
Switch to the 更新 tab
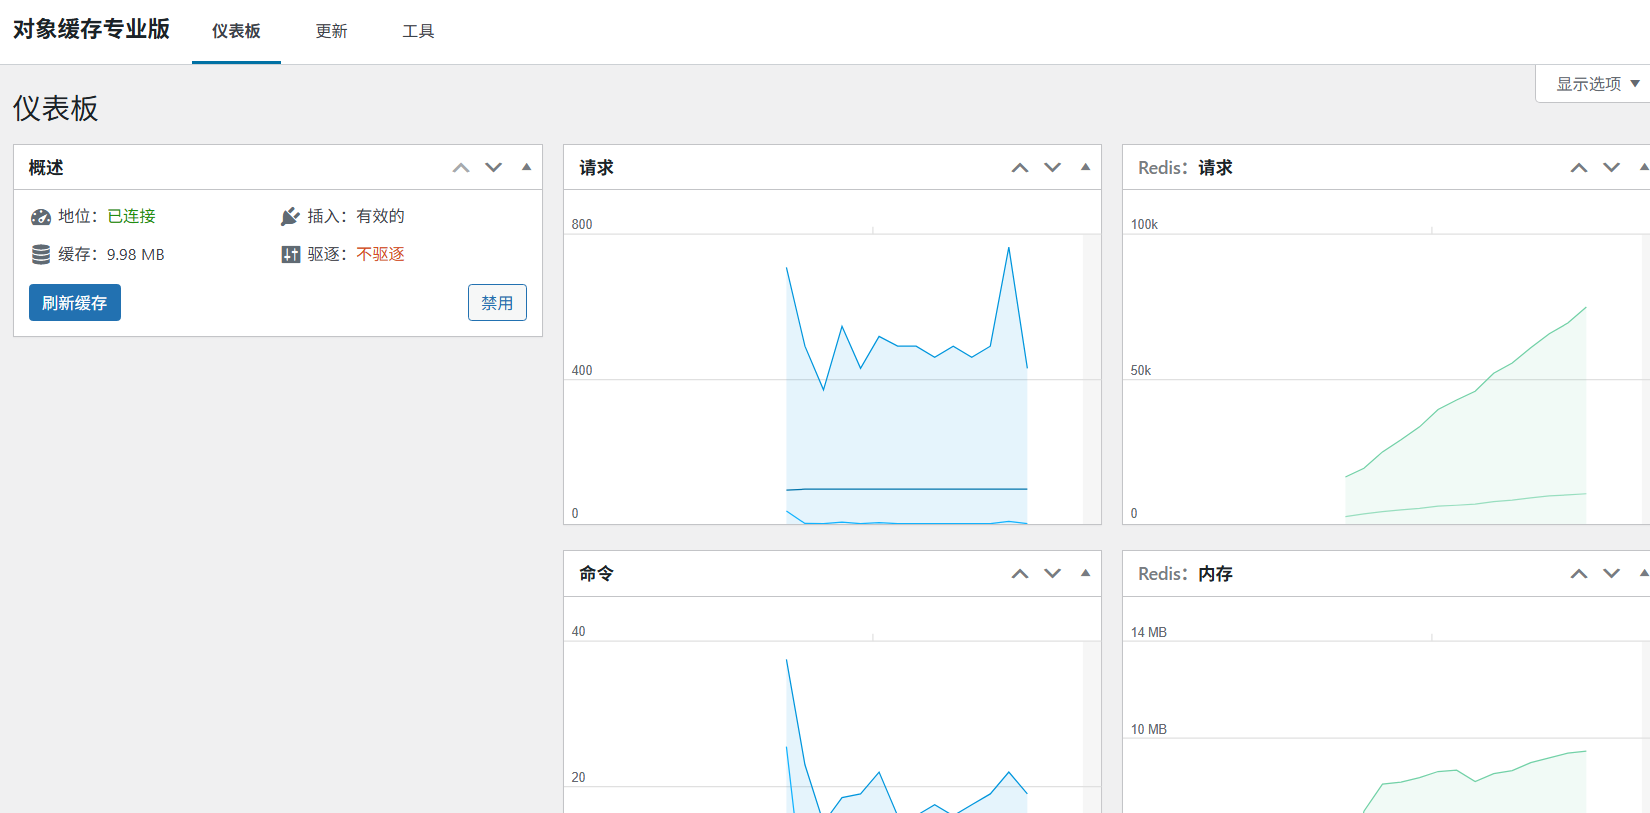click(x=331, y=32)
